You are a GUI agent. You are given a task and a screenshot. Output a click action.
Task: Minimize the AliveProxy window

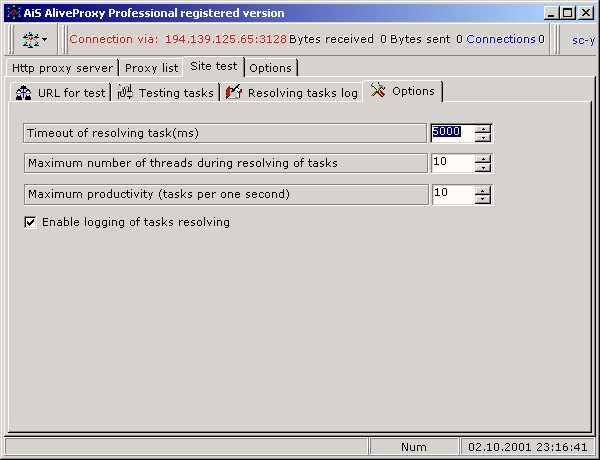click(x=551, y=13)
